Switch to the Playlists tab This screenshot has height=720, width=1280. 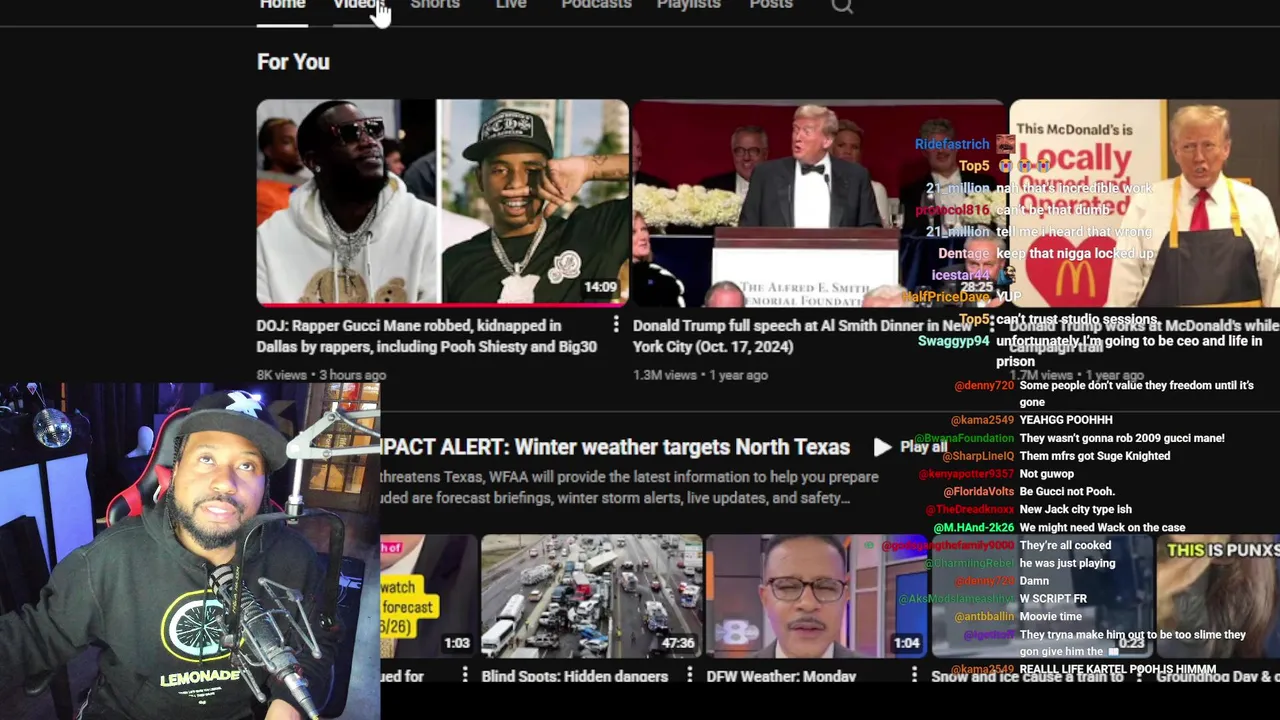pyautogui.click(x=688, y=5)
